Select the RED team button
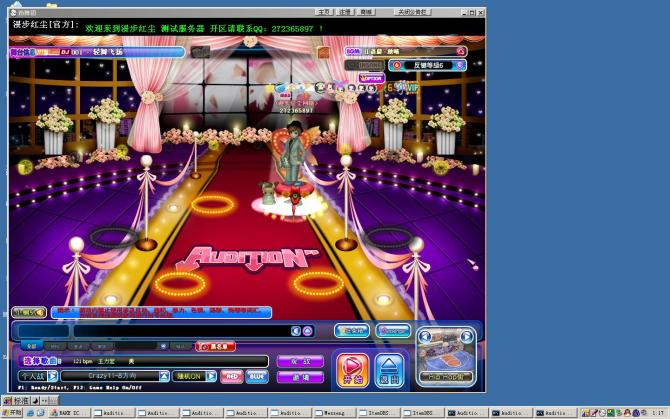 click(x=231, y=376)
